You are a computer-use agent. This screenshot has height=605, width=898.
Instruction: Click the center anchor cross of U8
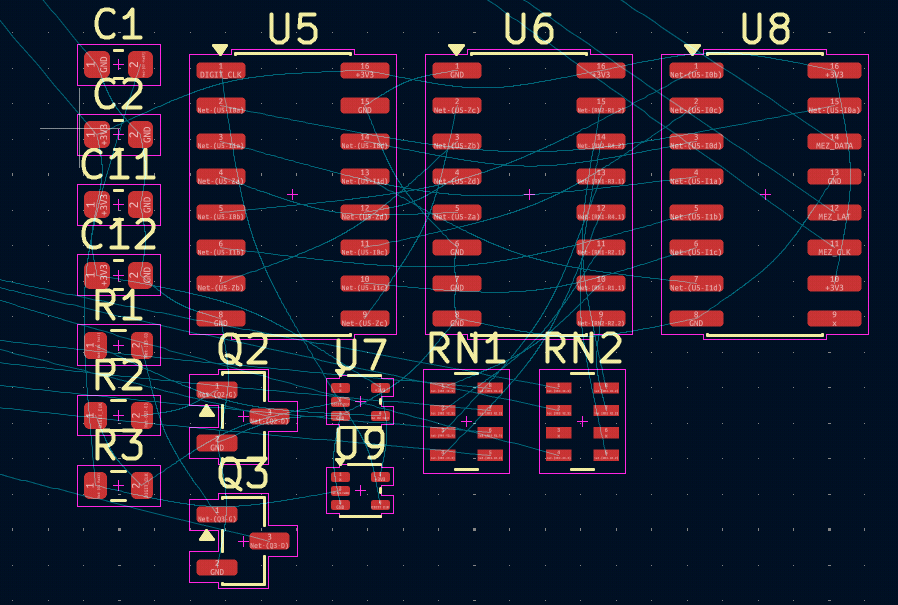765,195
